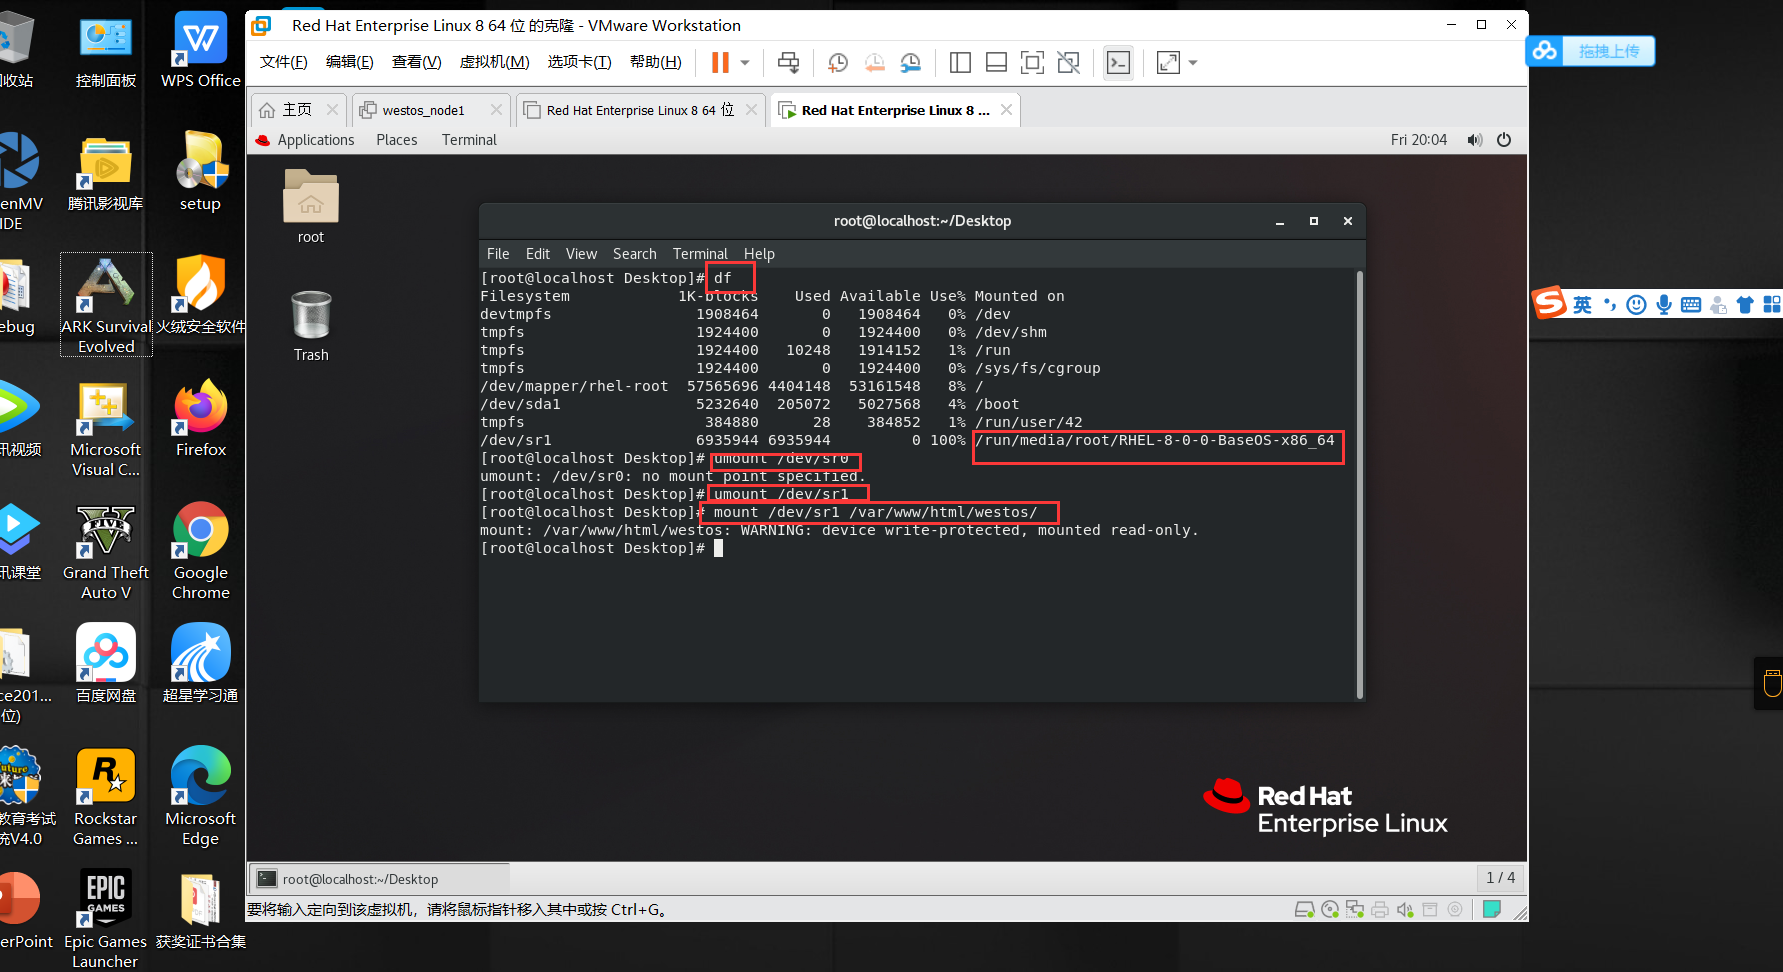Click the hard disk device status icon
Viewport: 1783px width, 972px height.
tap(1305, 909)
